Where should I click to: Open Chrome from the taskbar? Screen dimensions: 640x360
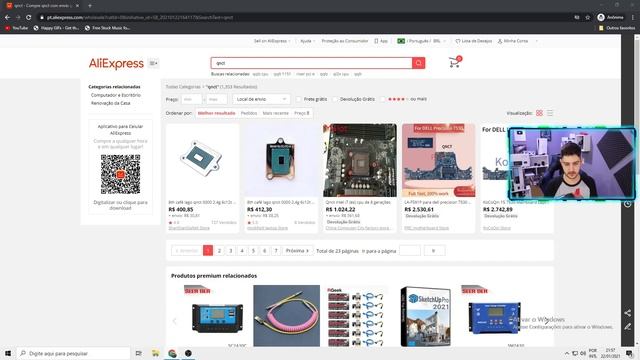pos(172,353)
